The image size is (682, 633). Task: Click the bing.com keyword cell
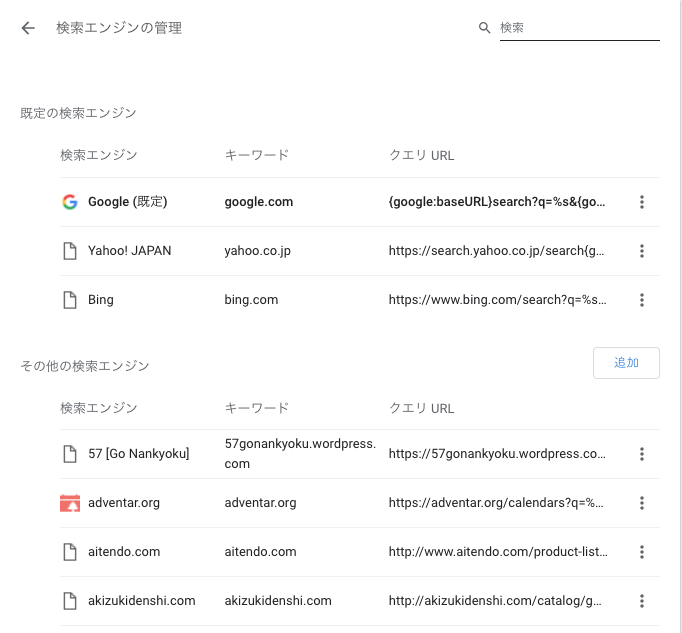coord(251,300)
